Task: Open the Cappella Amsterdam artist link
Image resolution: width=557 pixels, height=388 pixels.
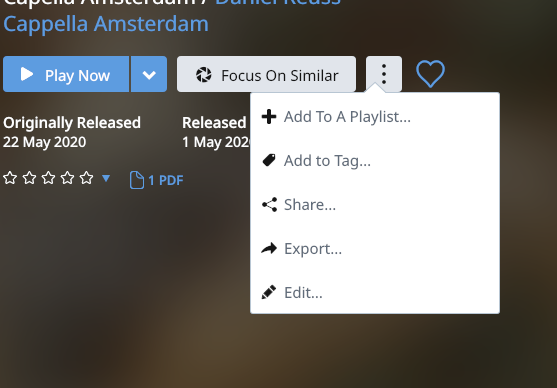Action: pos(106,24)
